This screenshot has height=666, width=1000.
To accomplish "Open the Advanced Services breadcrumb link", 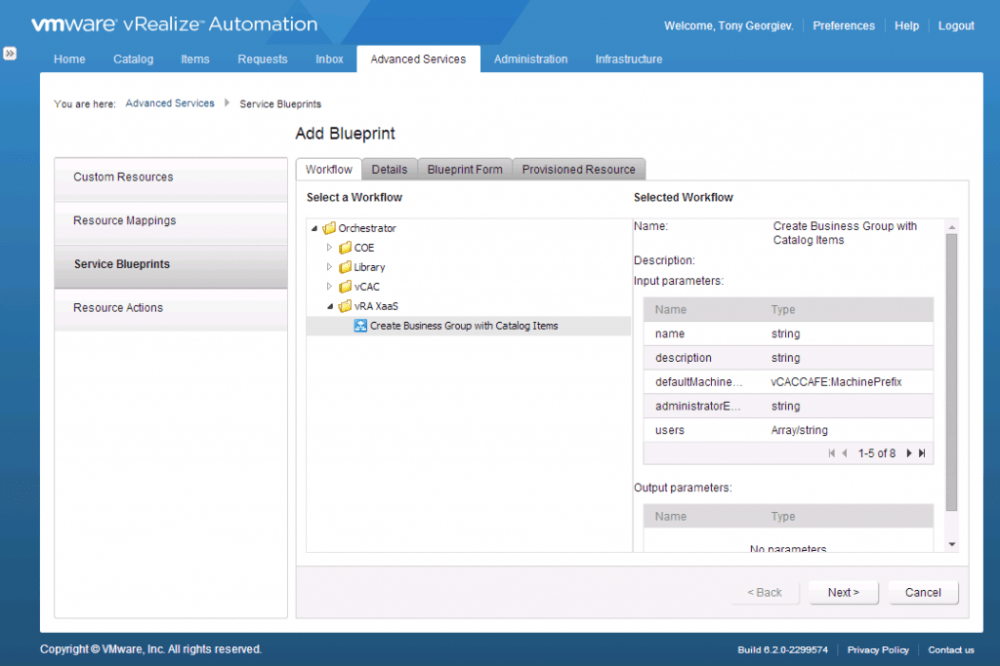I will pyautogui.click(x=170, y=103).
